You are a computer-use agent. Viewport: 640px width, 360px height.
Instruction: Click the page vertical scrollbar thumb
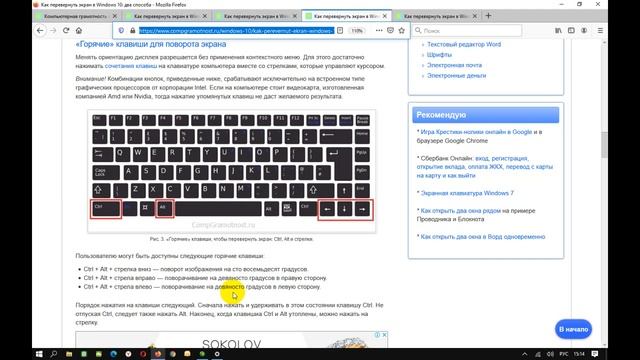pyautogui.click(x=604, y=144)
